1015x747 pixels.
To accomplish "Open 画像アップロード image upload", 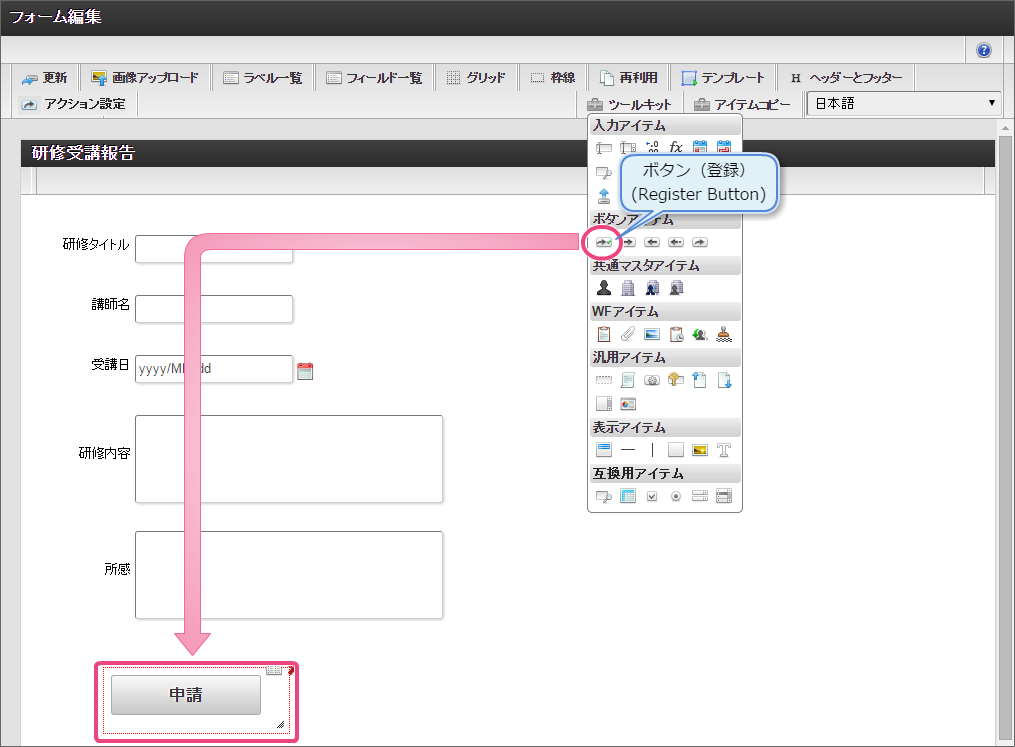I will click(145, 78).
